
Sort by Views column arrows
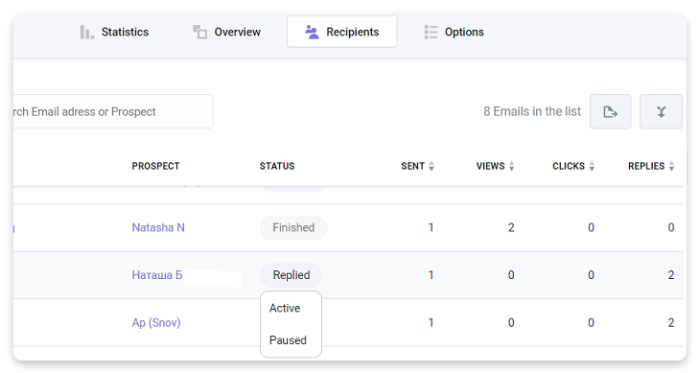[512, 166]
